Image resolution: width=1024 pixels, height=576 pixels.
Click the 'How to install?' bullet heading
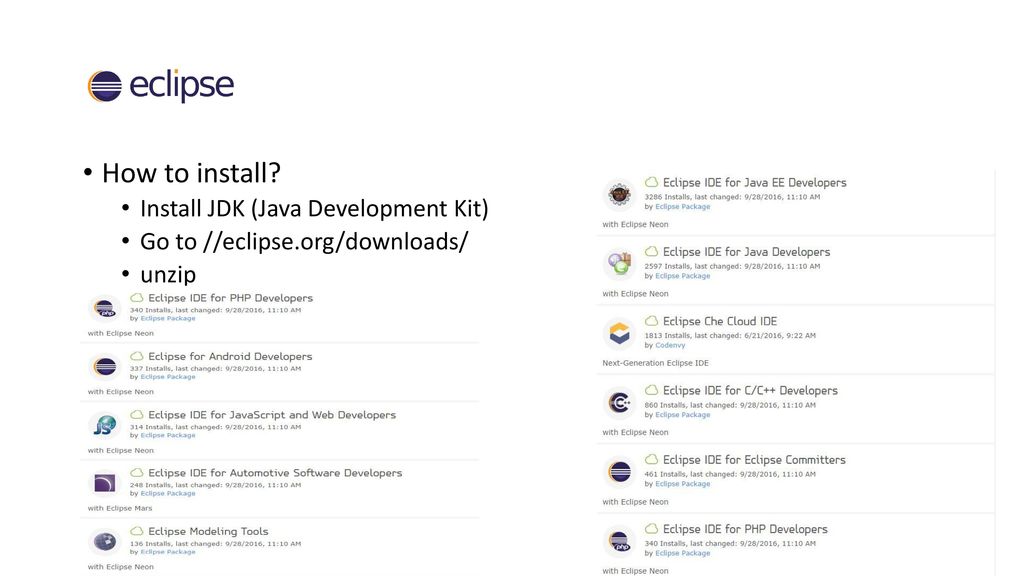[191, 174]
